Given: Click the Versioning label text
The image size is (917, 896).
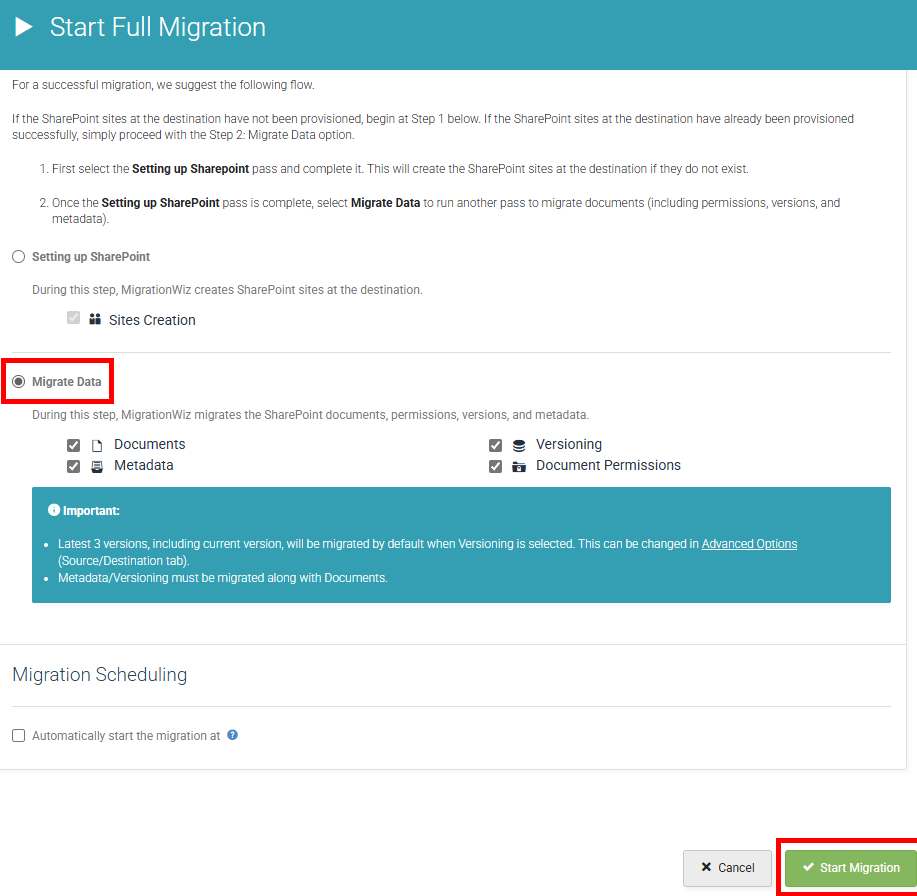Looking at the screenshot, I should (x=568, y=444).
